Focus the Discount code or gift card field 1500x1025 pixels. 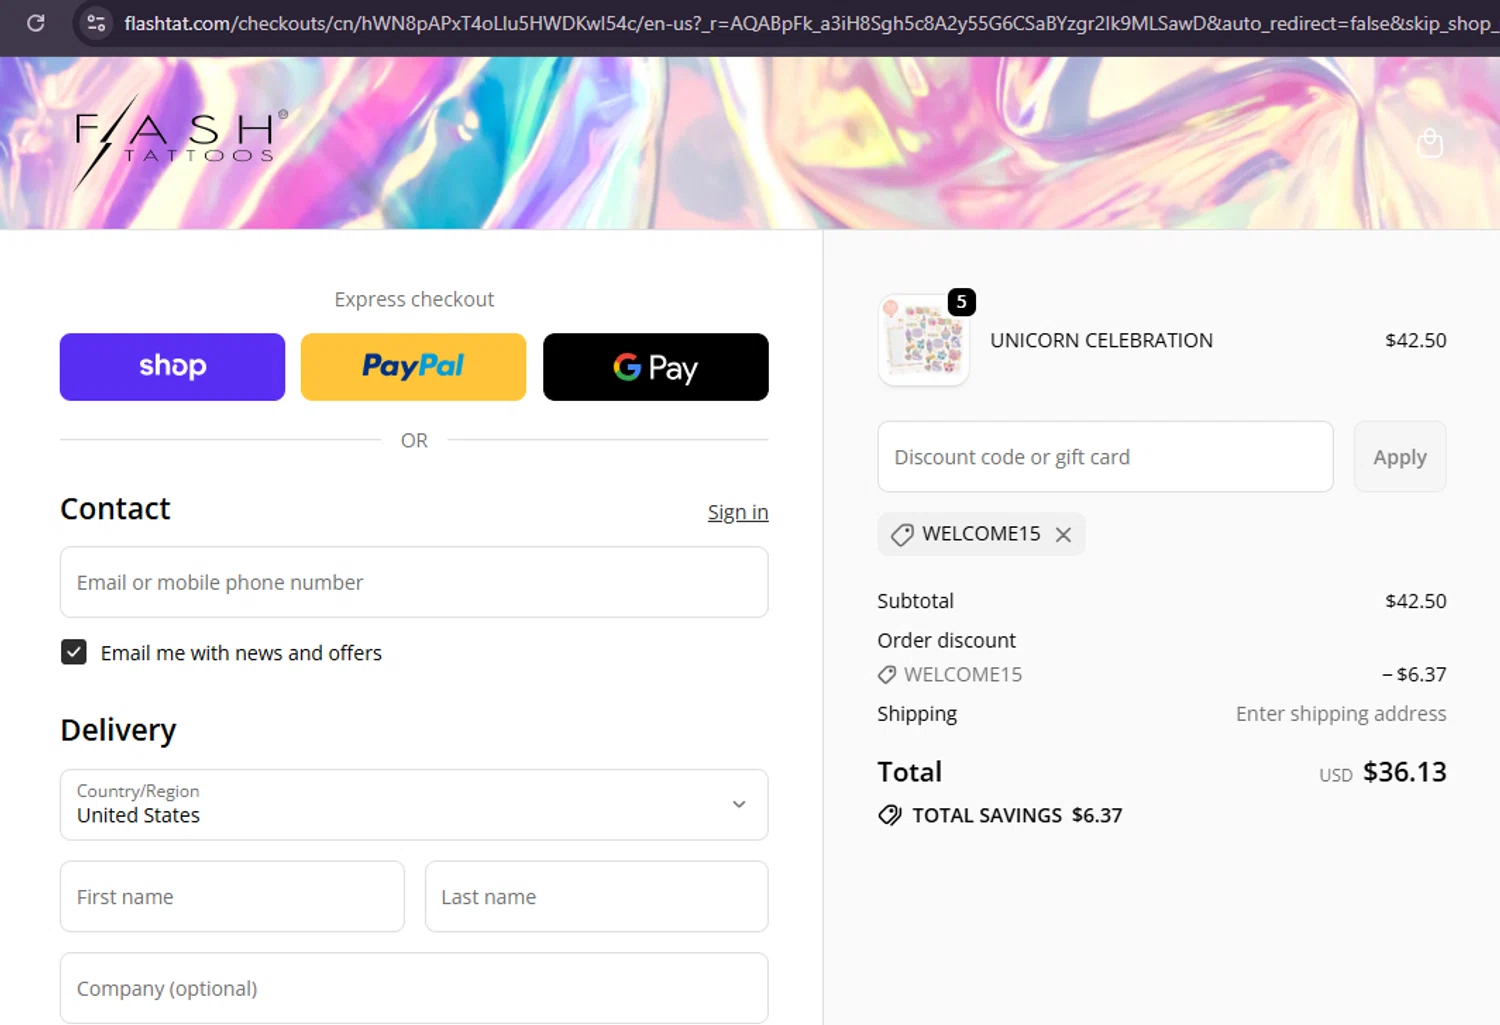click(x=1105, y=457)
